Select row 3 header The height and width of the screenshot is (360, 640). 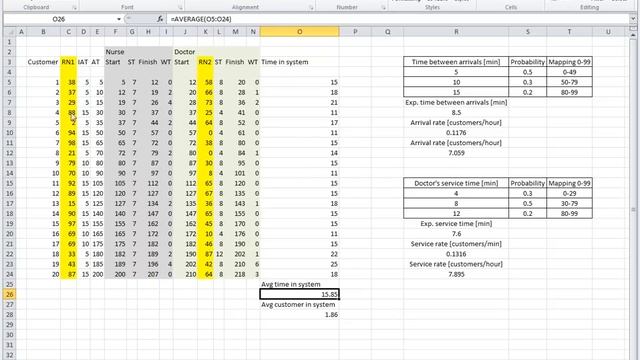(10, 62)
